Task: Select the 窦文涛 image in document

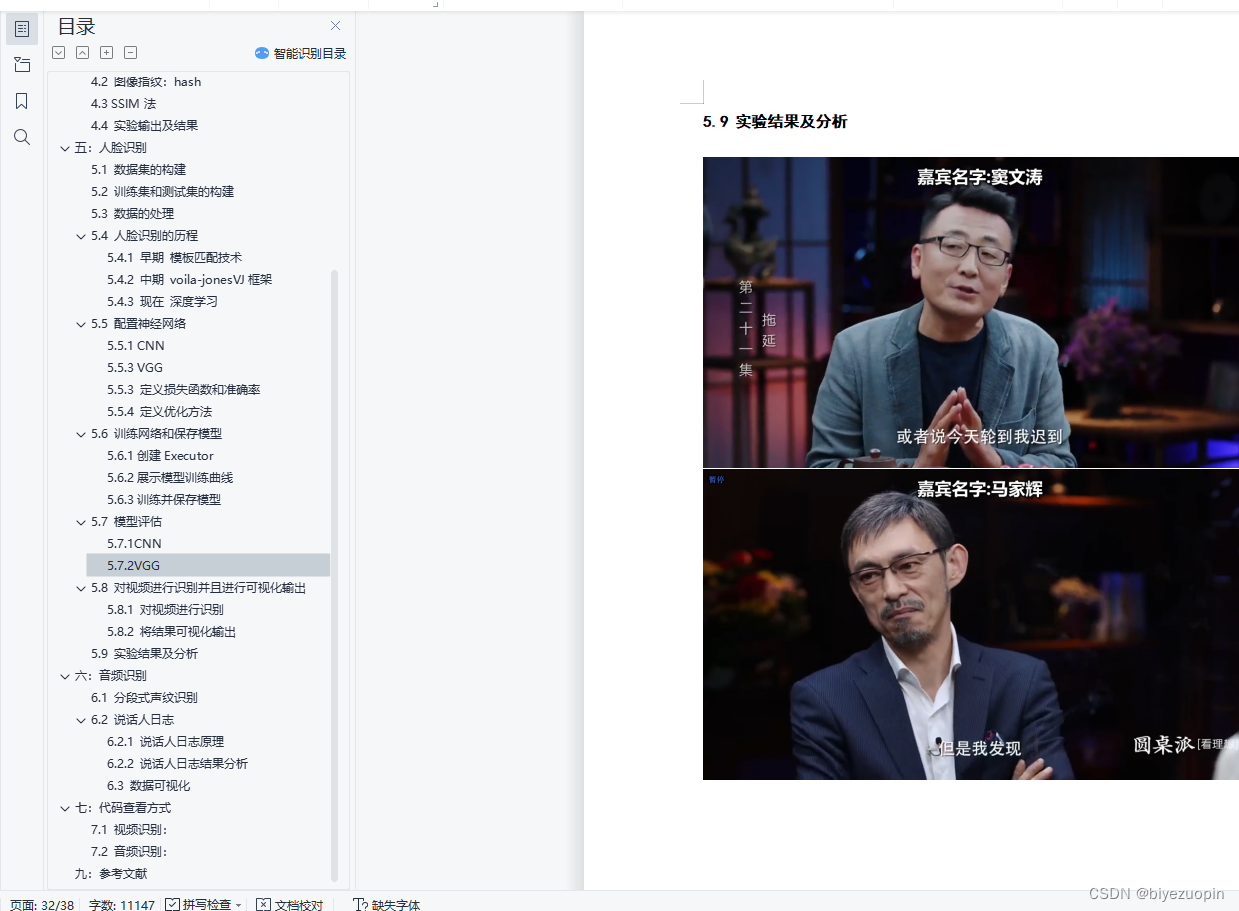Action: tap(970, 312)
